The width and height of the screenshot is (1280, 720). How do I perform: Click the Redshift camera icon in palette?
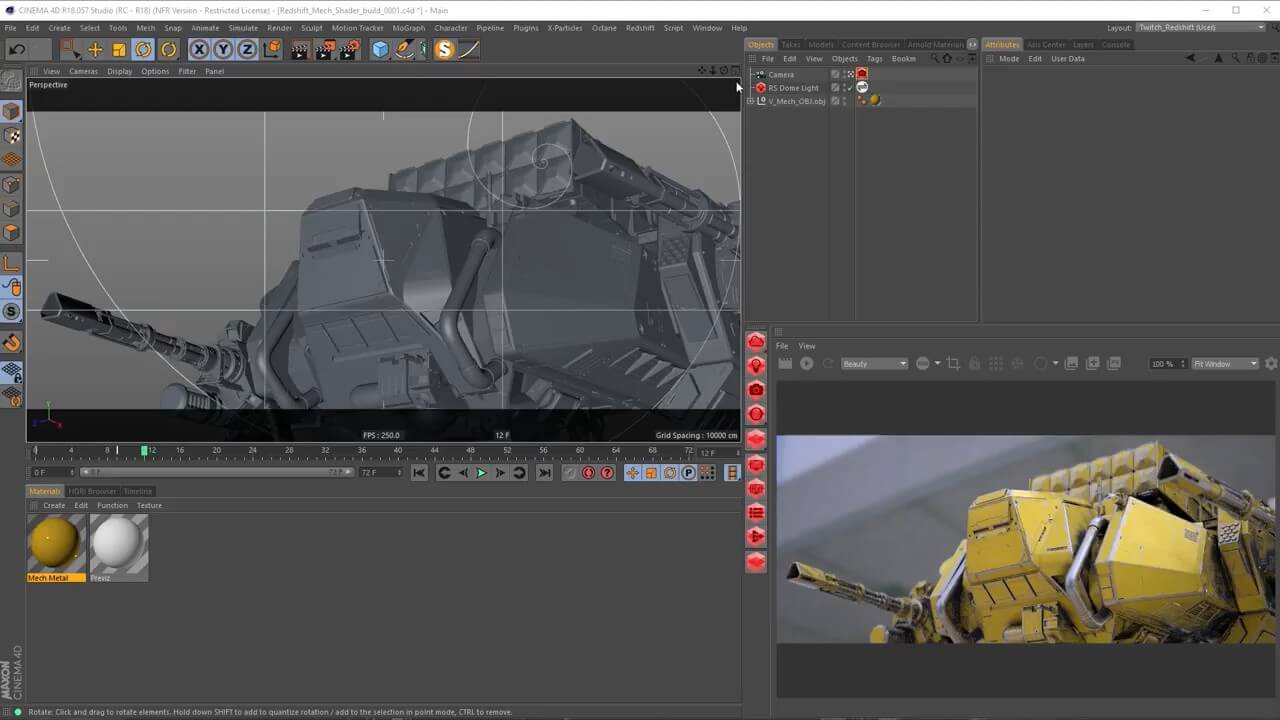pos(756,390)
